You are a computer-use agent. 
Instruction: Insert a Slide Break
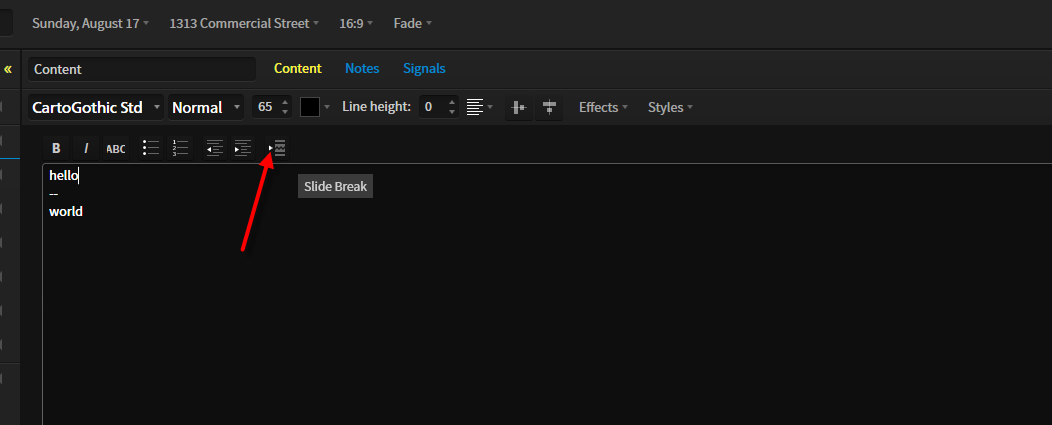[x=277, y=148]
